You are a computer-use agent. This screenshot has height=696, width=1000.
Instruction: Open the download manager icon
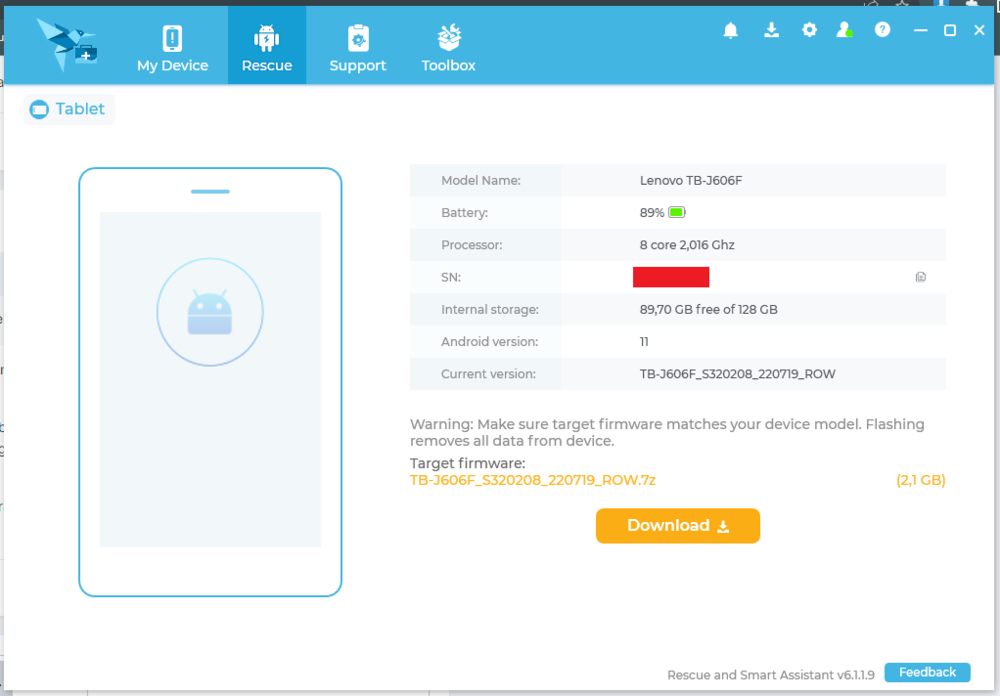coord(771,30)
